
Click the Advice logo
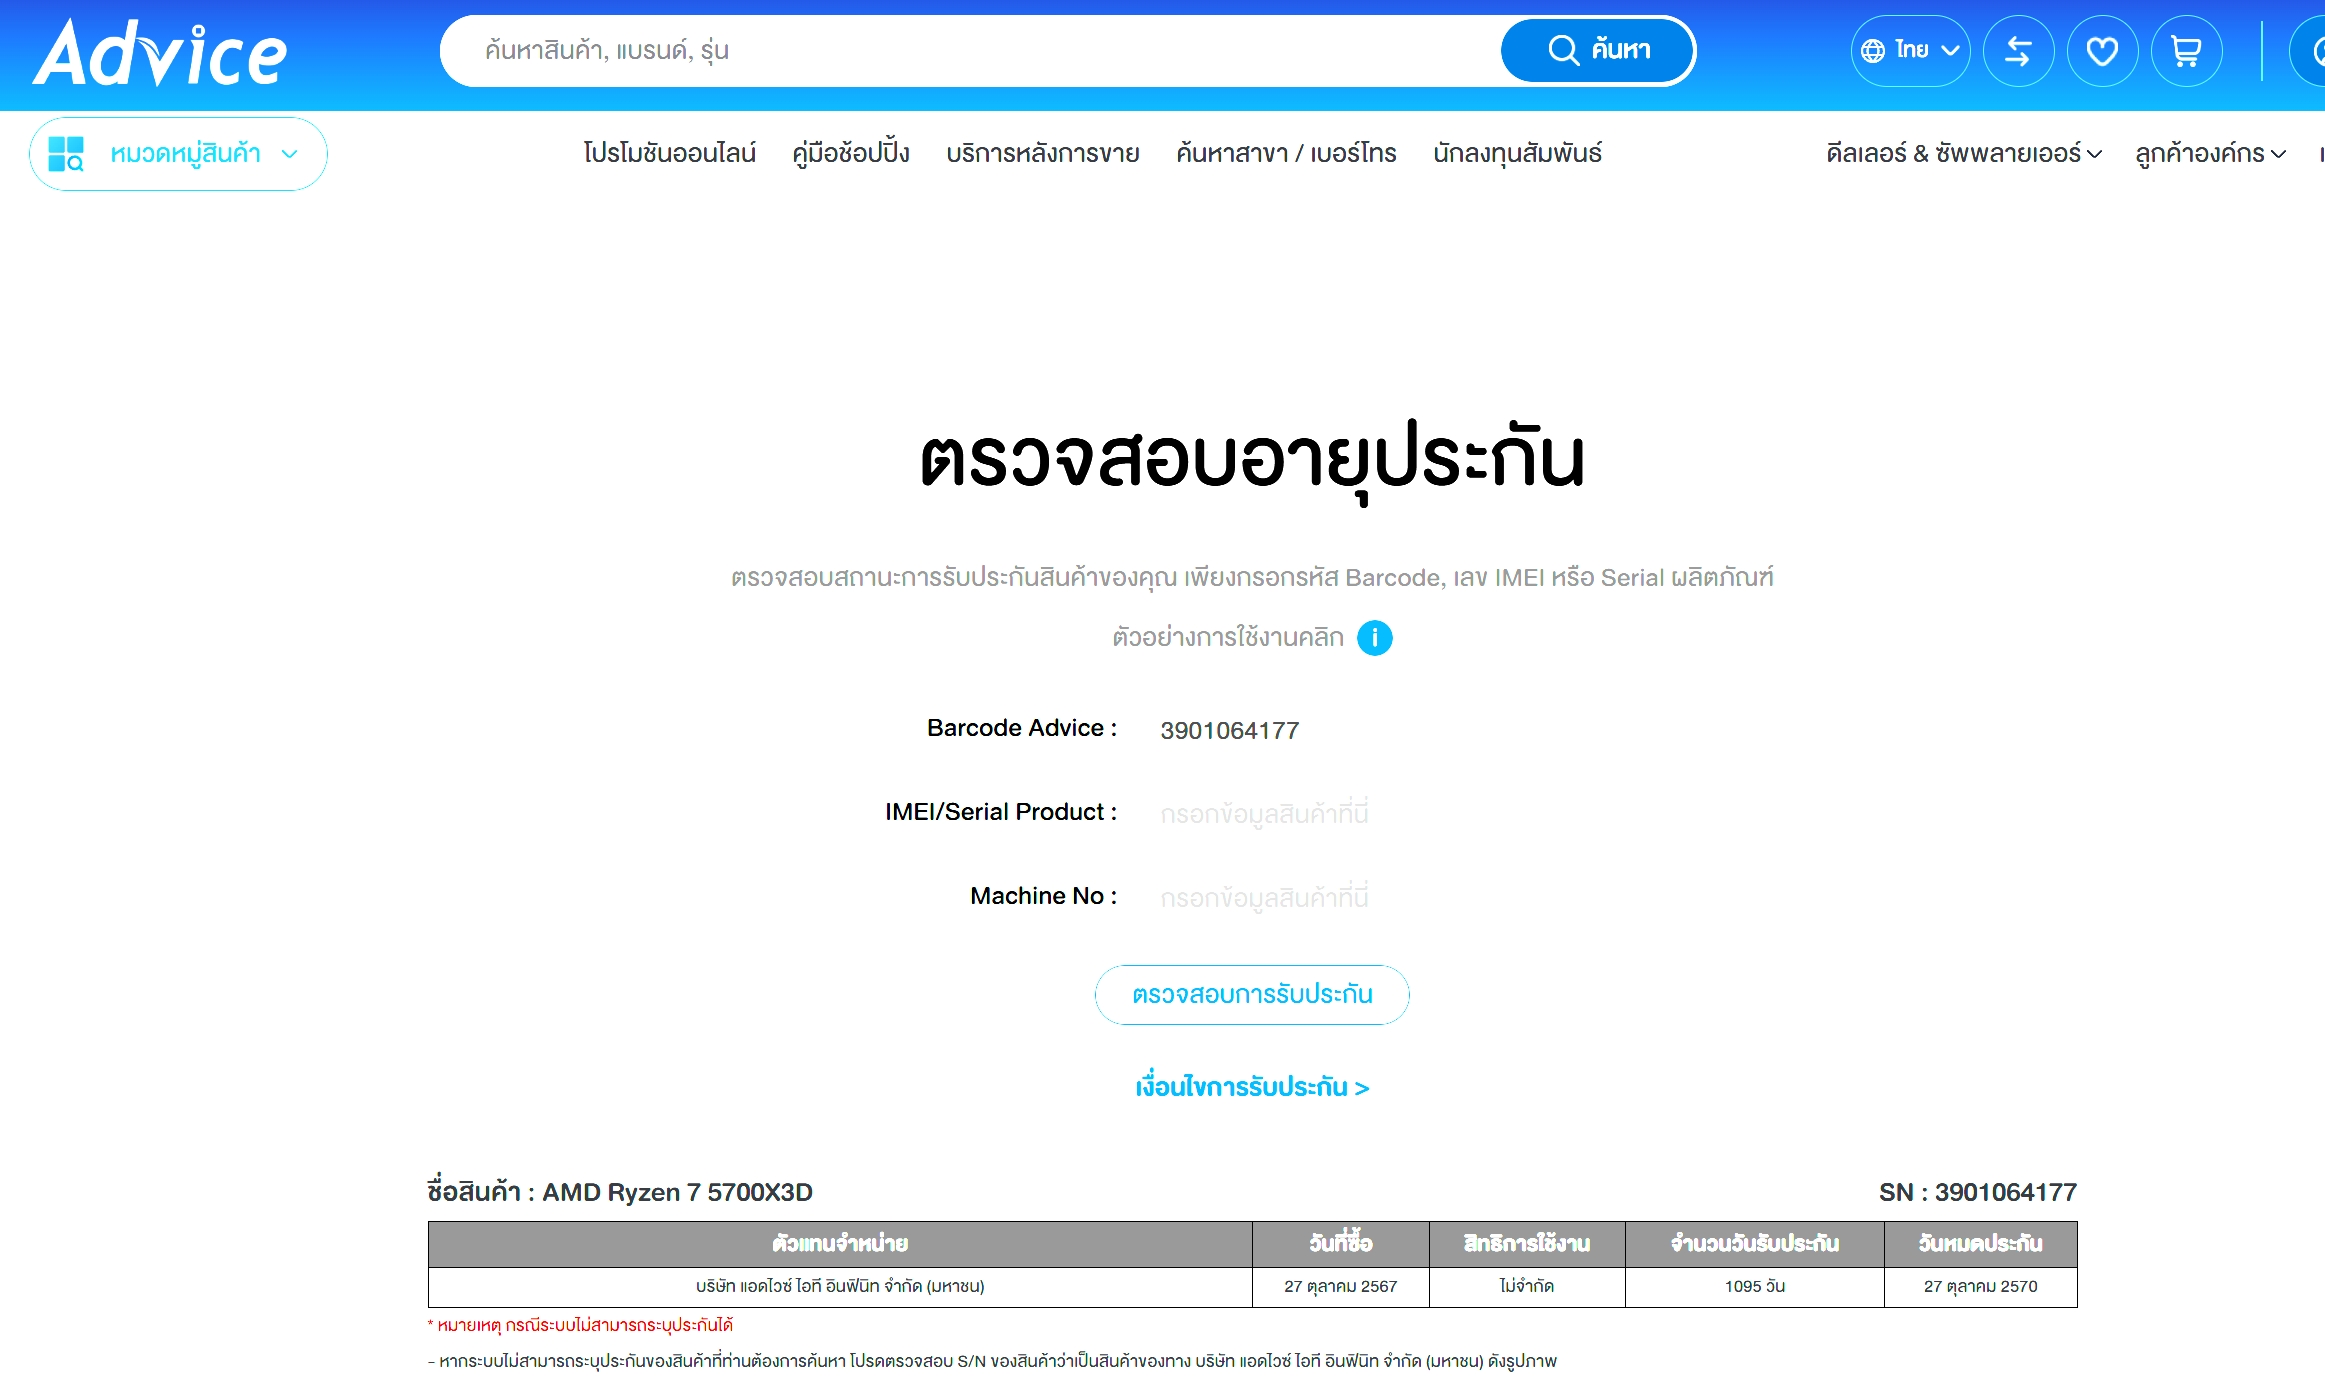[x=160, y=53]
